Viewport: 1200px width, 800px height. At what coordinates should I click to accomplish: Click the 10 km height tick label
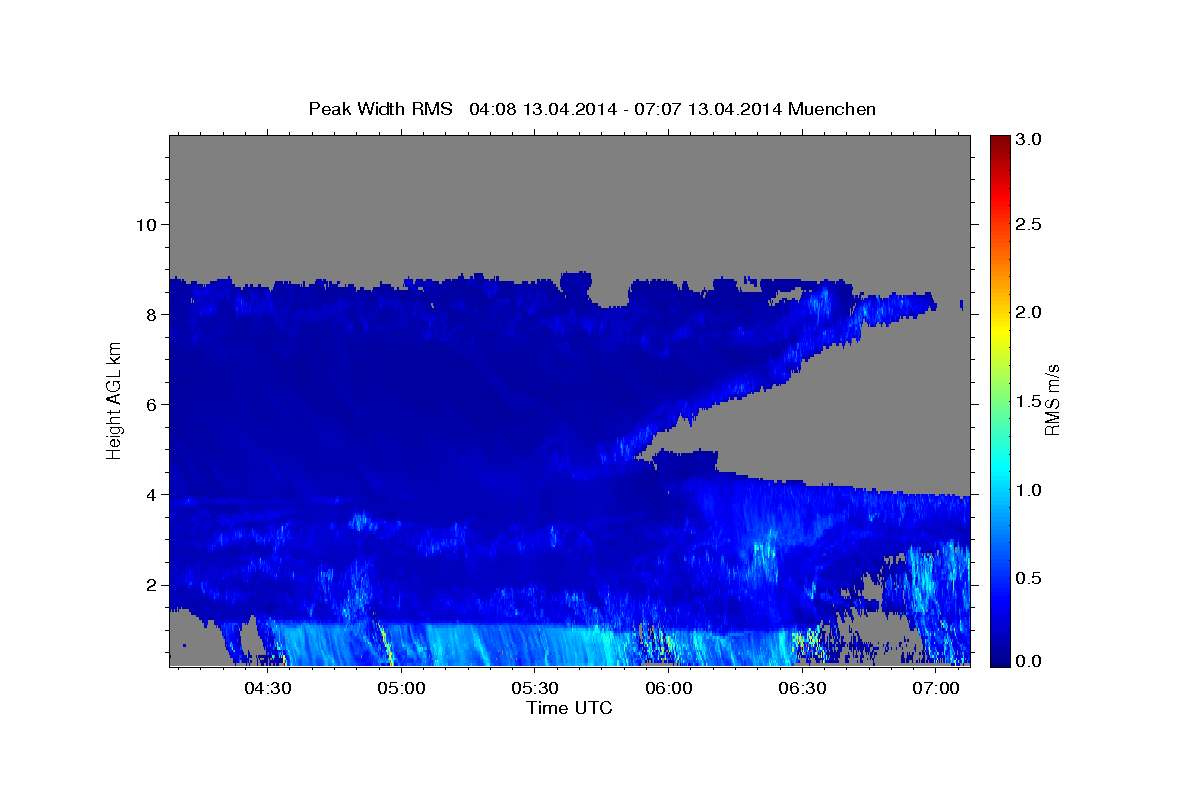tap(145, 224)
